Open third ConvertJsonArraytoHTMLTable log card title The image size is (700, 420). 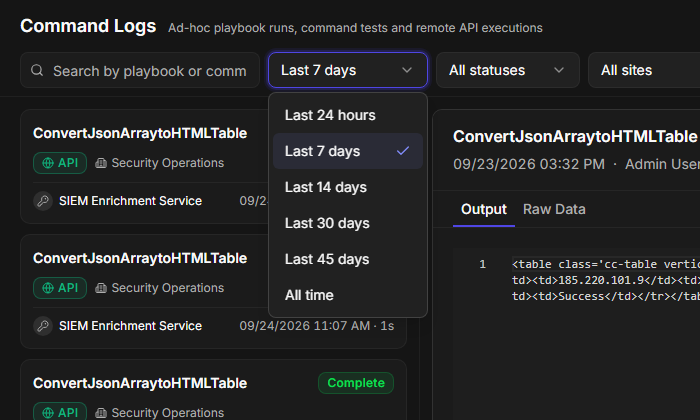pyautogui.click(x=140, y=383)
